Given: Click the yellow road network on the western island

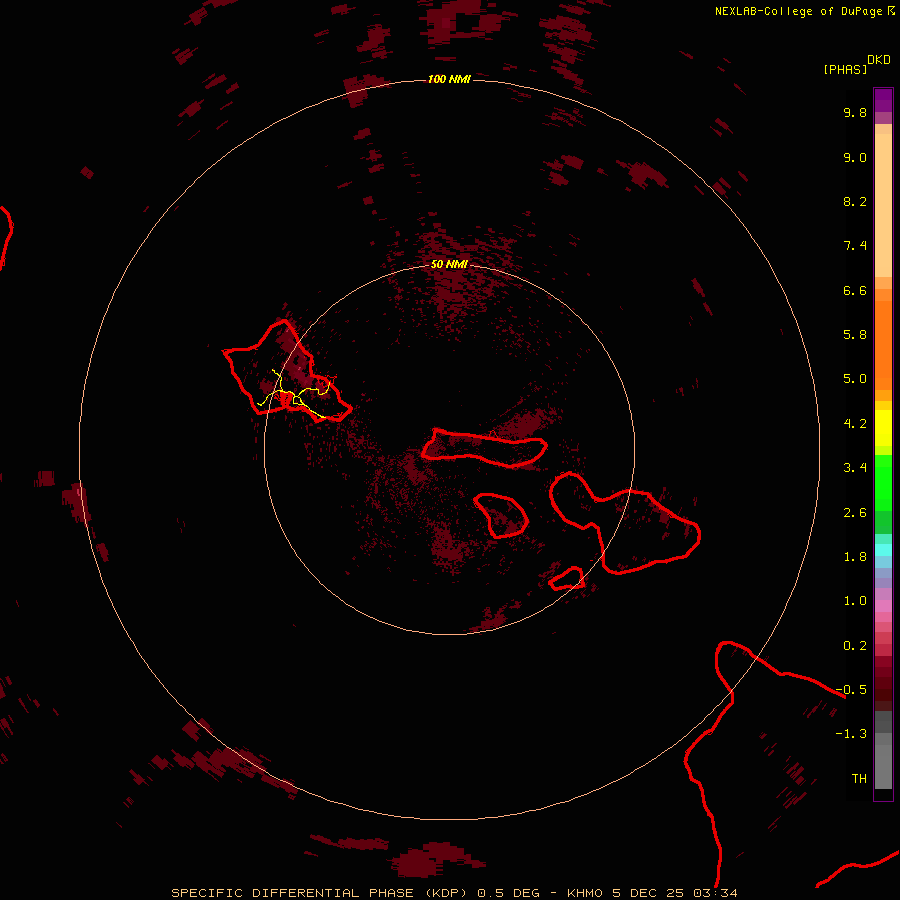Looking at the screenshot, I should (x=294, y=395).
